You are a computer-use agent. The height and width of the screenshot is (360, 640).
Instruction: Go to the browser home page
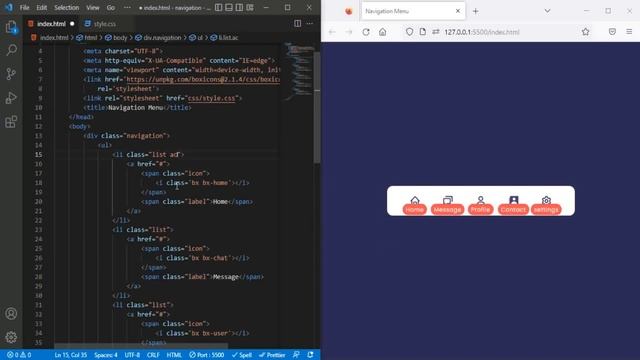(382, 32)
